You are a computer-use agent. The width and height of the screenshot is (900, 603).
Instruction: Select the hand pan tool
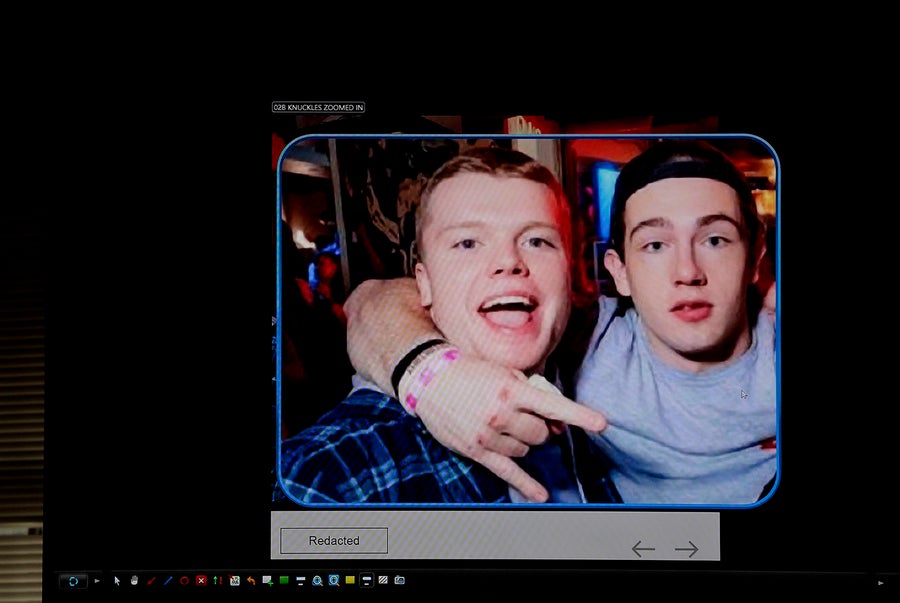[x=134, y=580]
